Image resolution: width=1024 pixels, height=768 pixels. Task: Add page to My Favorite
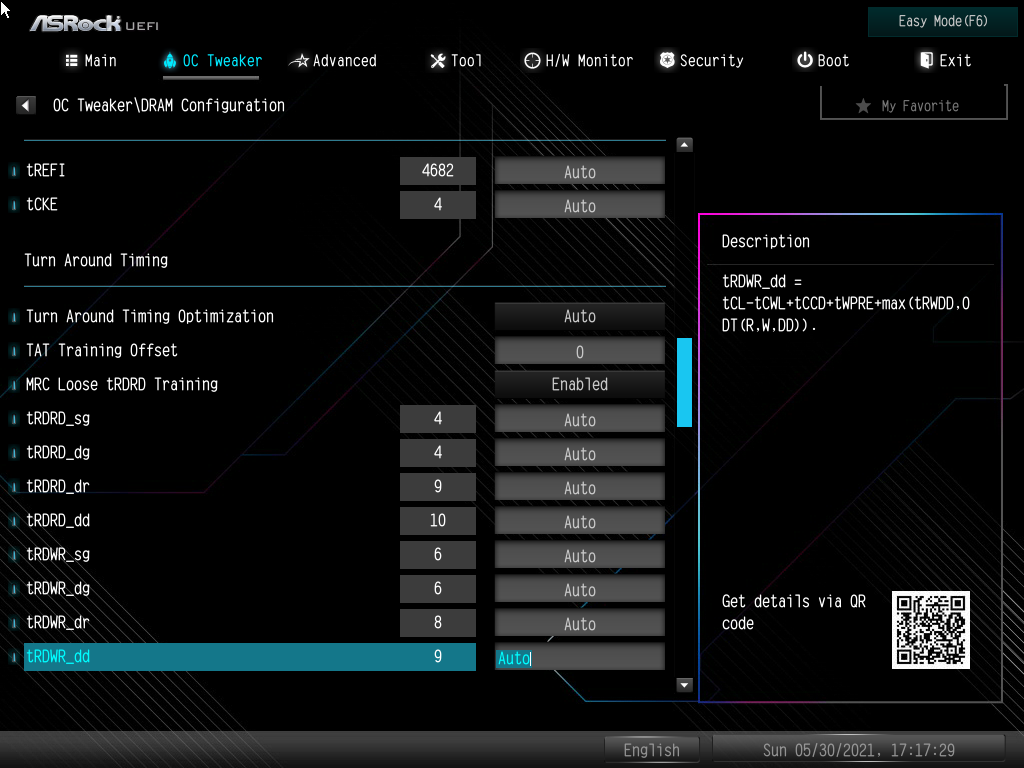(912, 103)
